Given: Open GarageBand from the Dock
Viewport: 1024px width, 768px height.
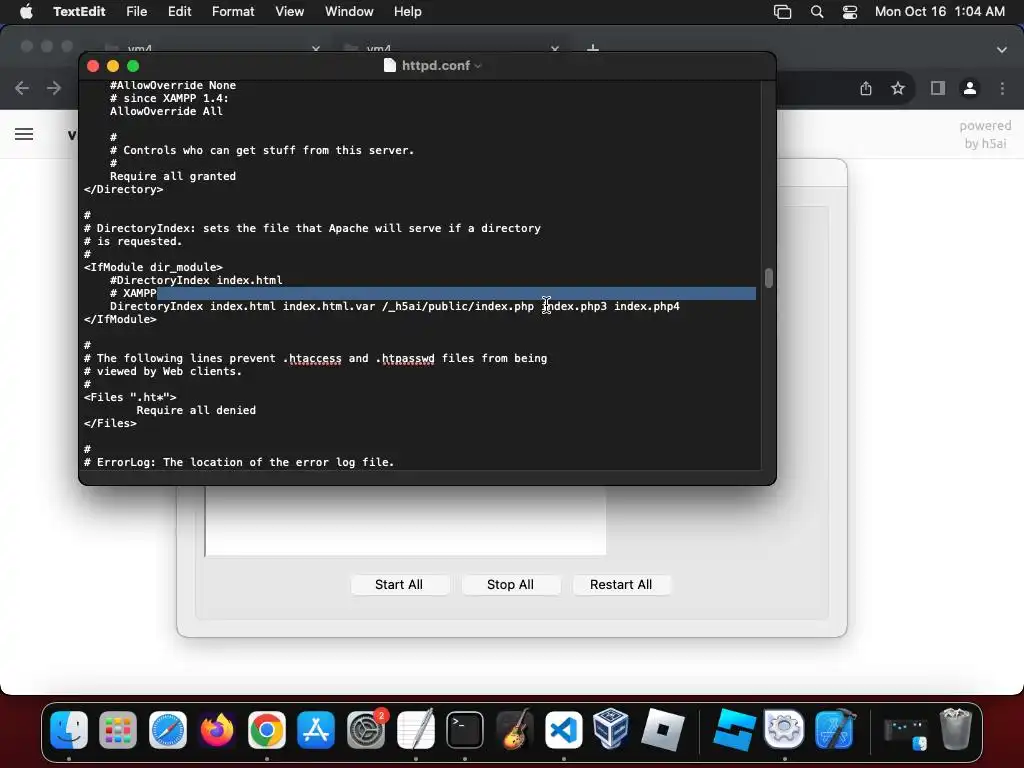Looking at the screenshot, I should [x=514, y=729].
